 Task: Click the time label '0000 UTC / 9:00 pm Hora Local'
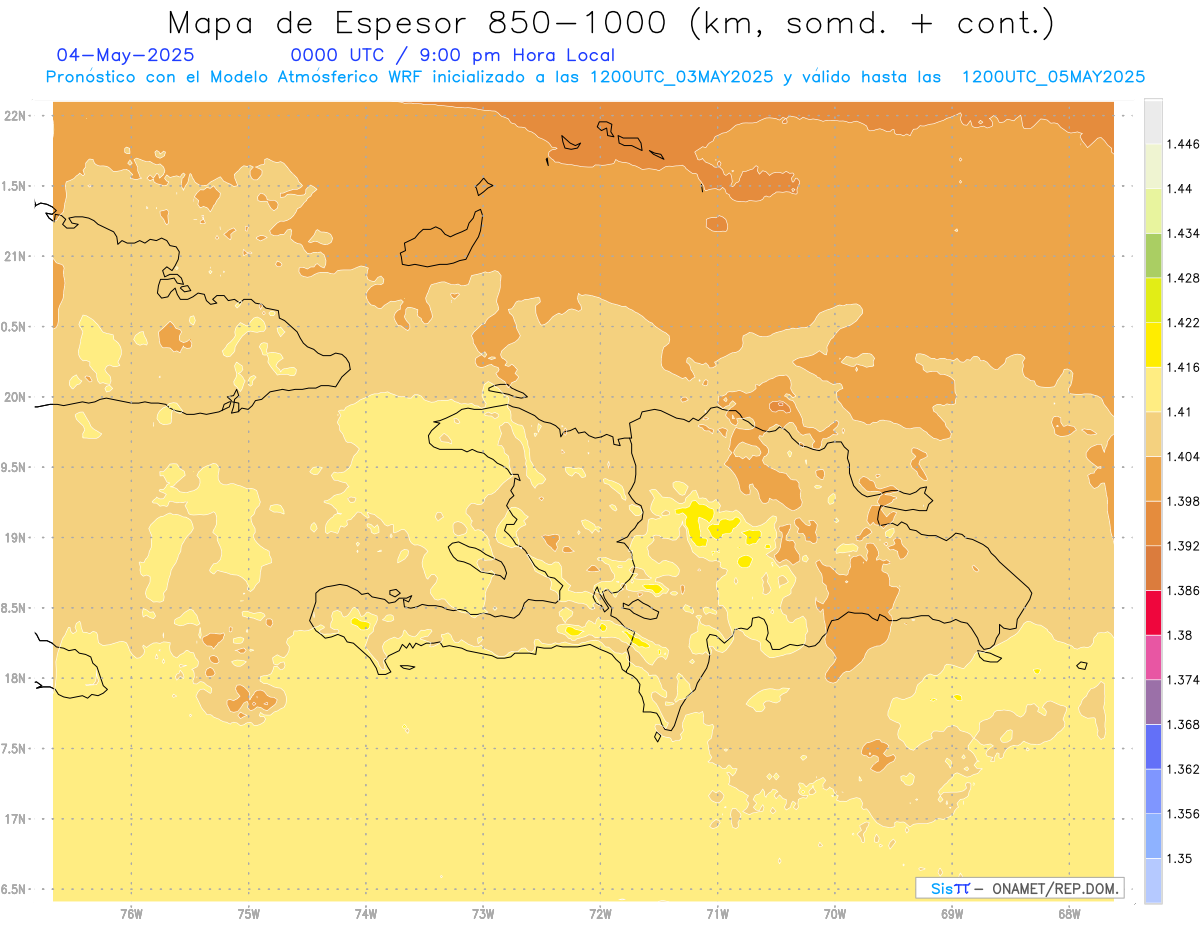[x=452, y=56]
